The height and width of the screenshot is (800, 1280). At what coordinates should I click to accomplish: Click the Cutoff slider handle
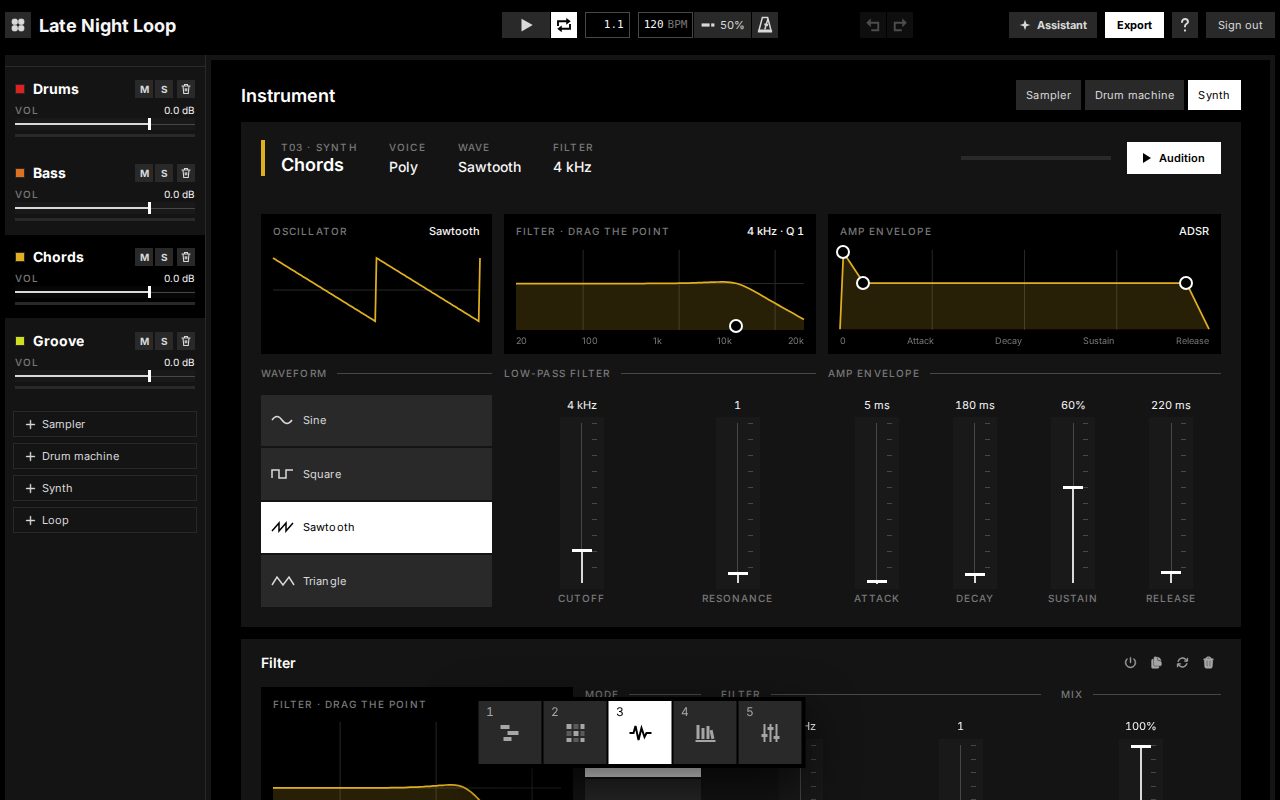point(582,550)
